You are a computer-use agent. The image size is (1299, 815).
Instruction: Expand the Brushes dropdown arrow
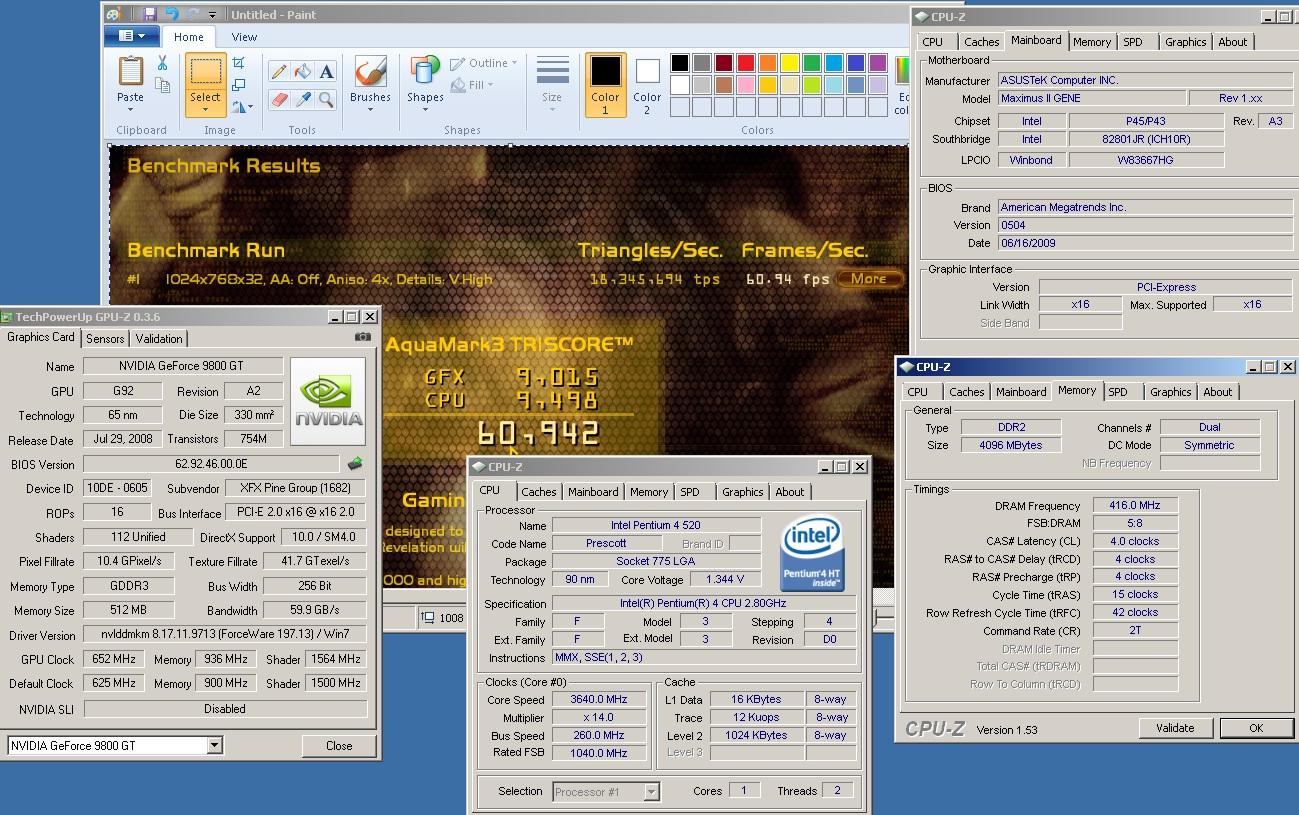[370, 110]
